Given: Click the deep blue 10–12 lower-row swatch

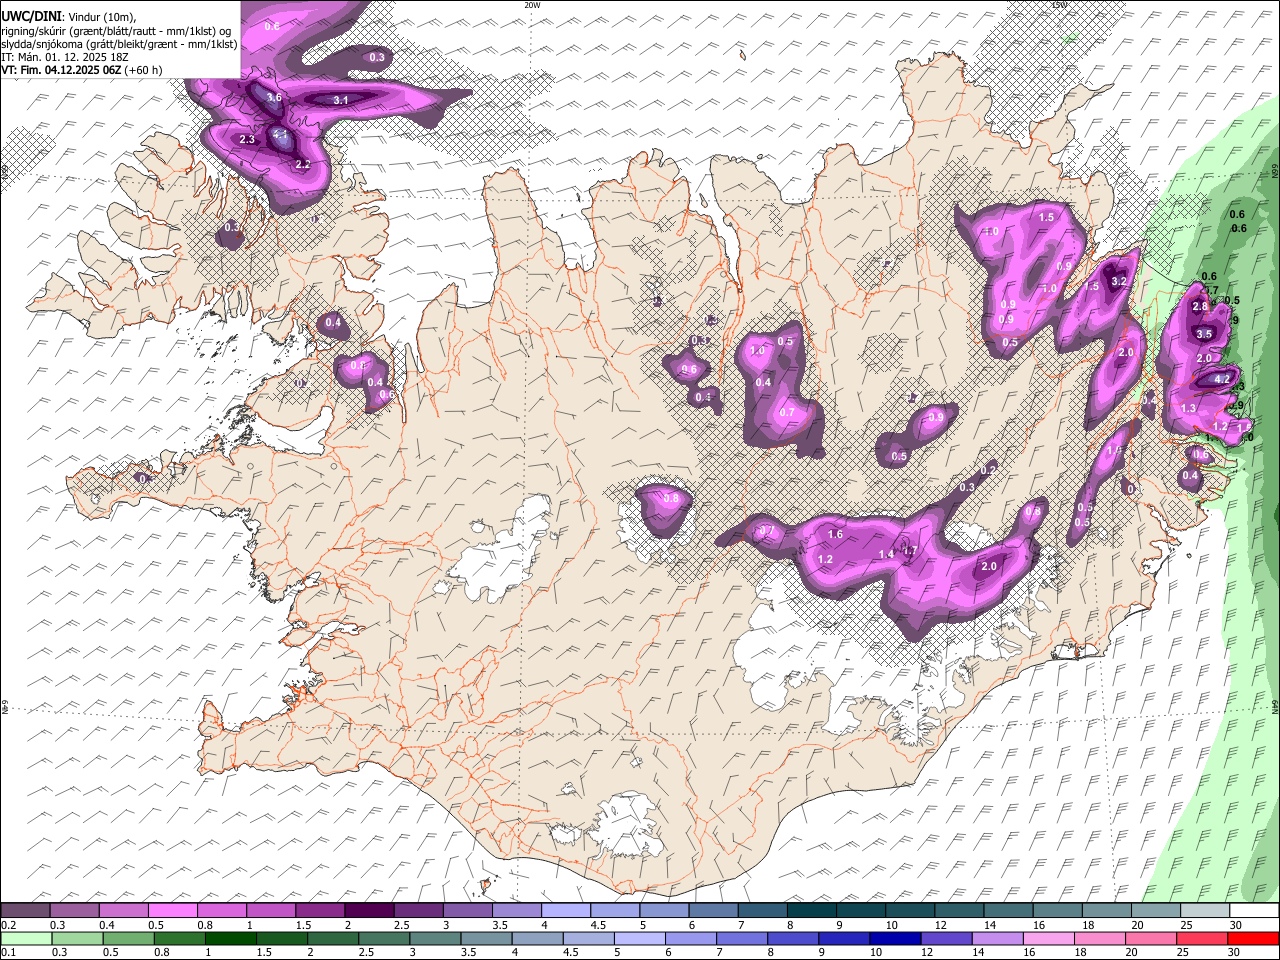Looking at the screenshot, I should (x=895, y=939).
